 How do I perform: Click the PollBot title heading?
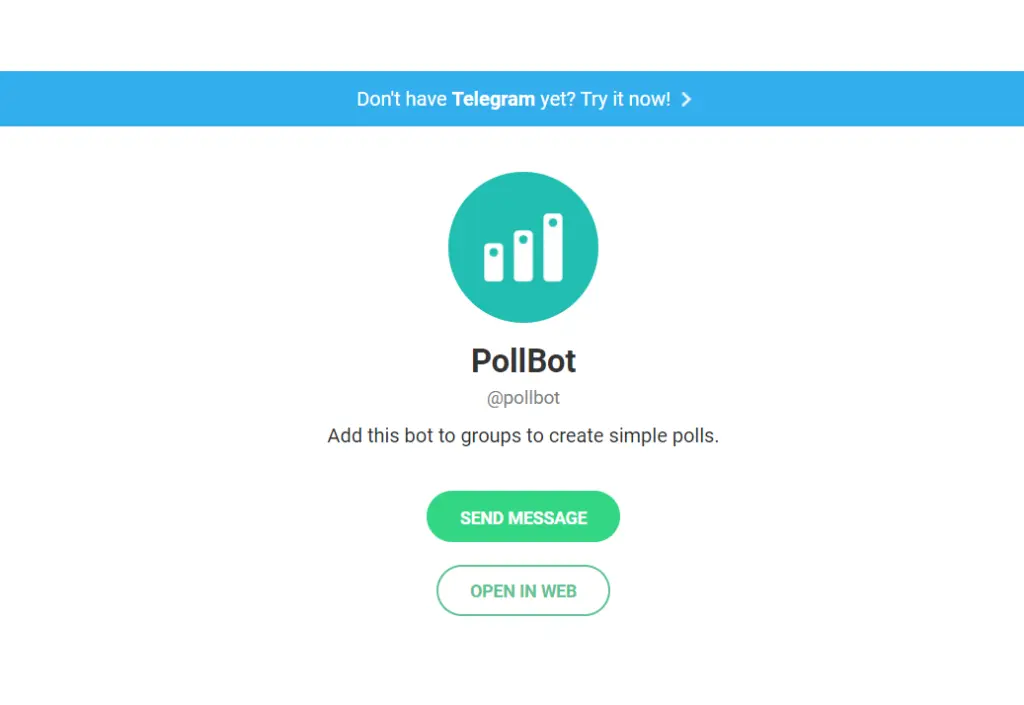tap(523, 361)
